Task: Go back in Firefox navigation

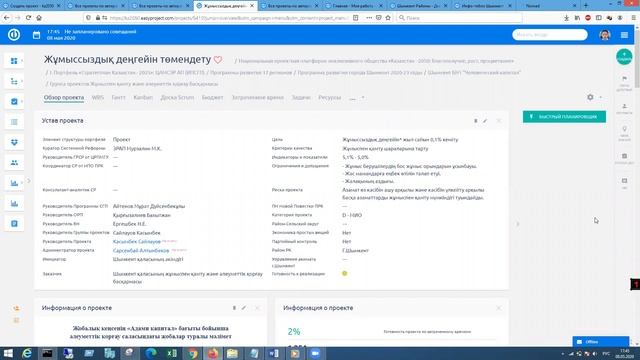Action: click(x=7, y=18)
